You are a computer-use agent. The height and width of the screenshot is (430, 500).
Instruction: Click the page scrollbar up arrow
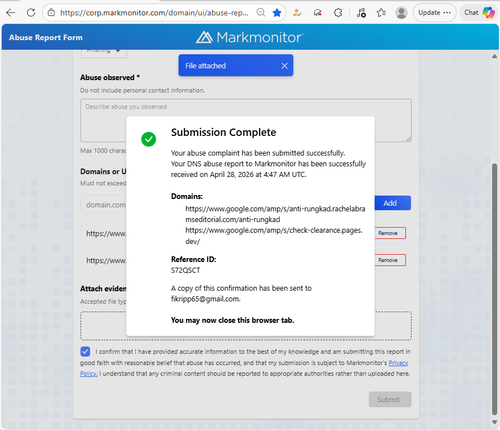494,56
